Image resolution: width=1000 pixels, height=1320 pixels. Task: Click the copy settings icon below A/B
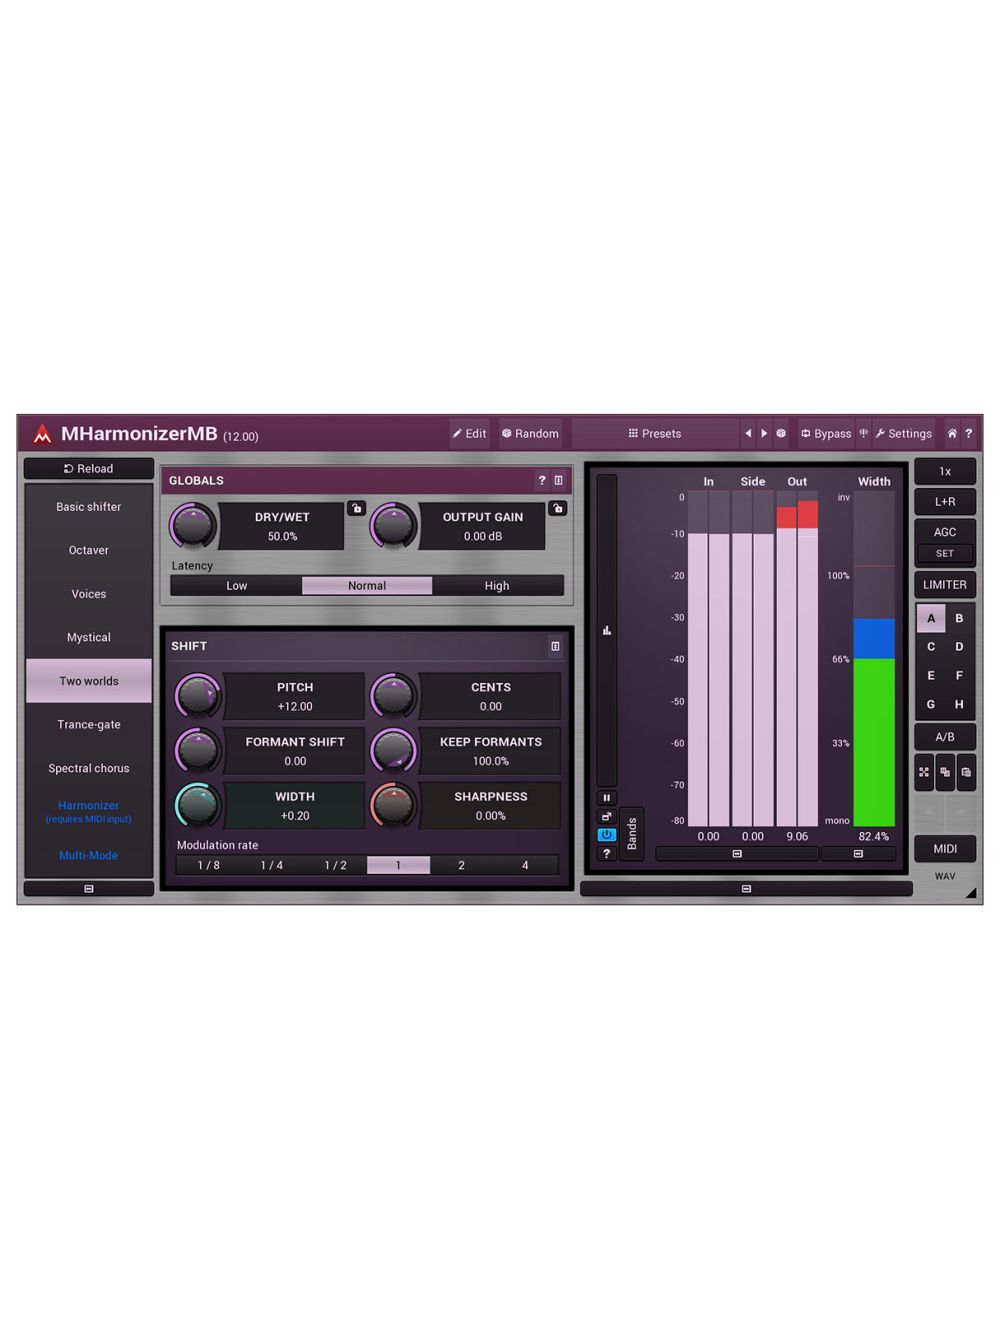coord(945,772)
